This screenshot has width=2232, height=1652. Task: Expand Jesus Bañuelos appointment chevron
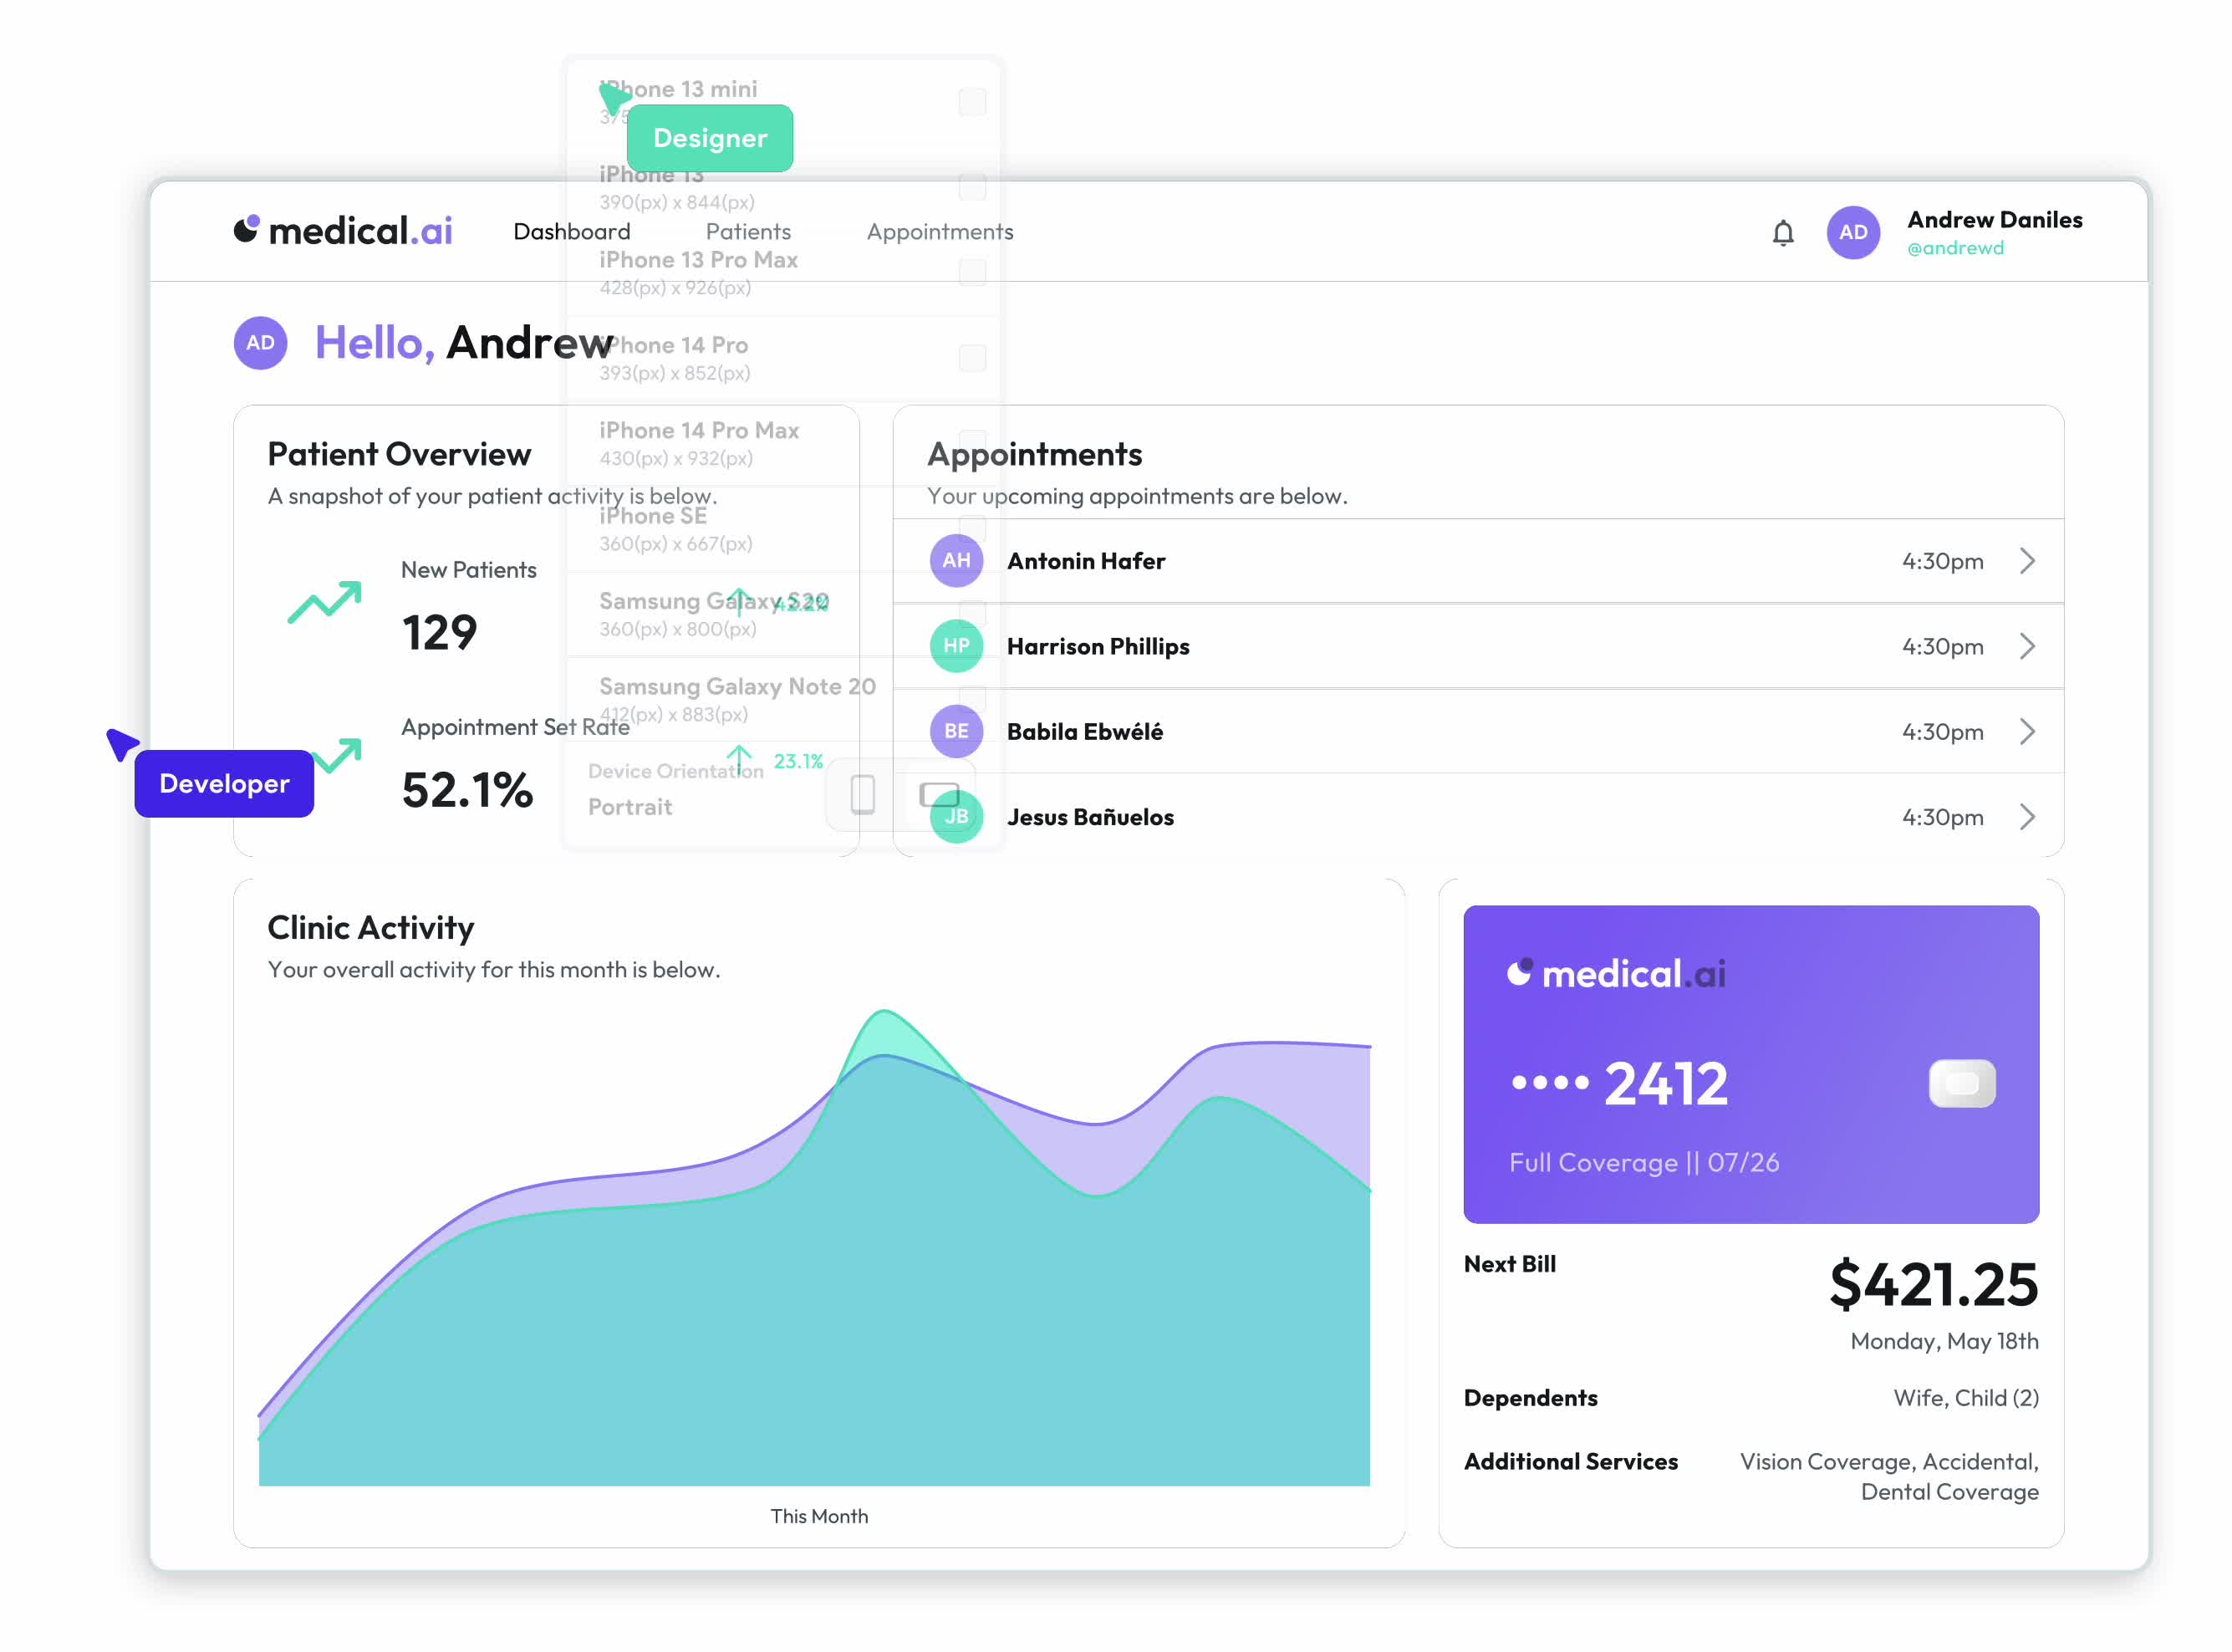2026,817
